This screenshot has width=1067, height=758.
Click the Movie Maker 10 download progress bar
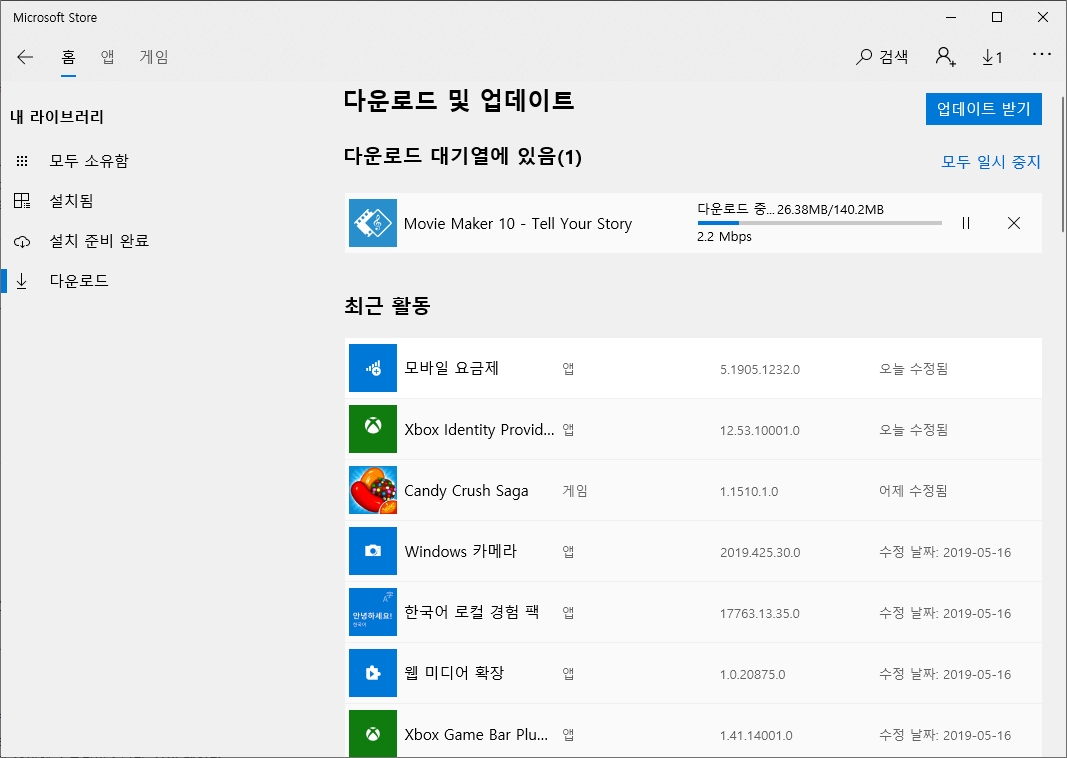click(819, 223)
